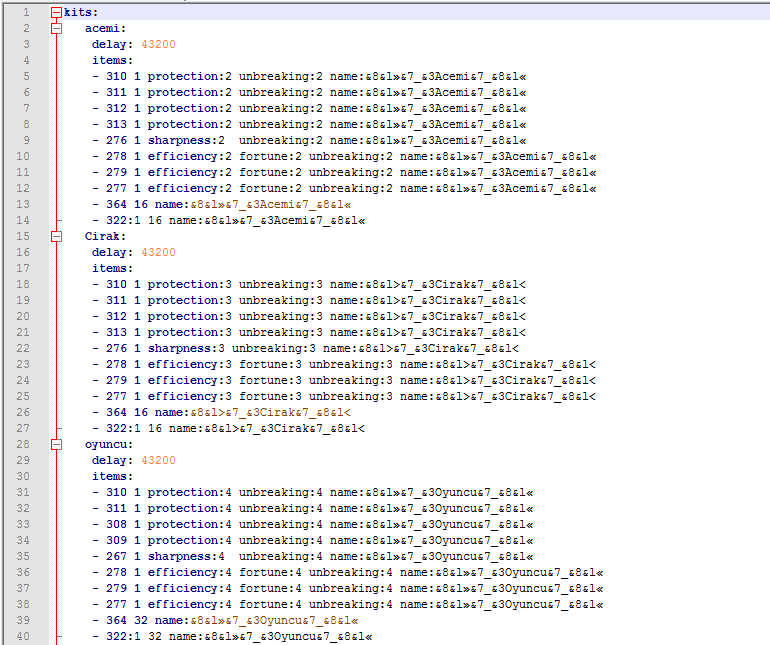The height and width of the screenshot is (645, 770).
Task: Click the kits: key text
Action: point(81,12)
